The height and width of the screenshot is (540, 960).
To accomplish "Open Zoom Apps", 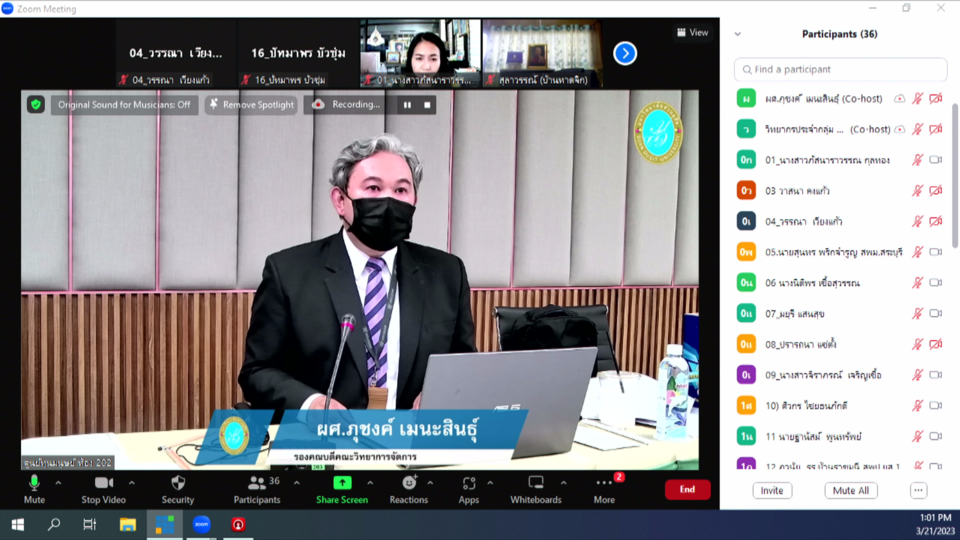I will [x=468, y=489].
